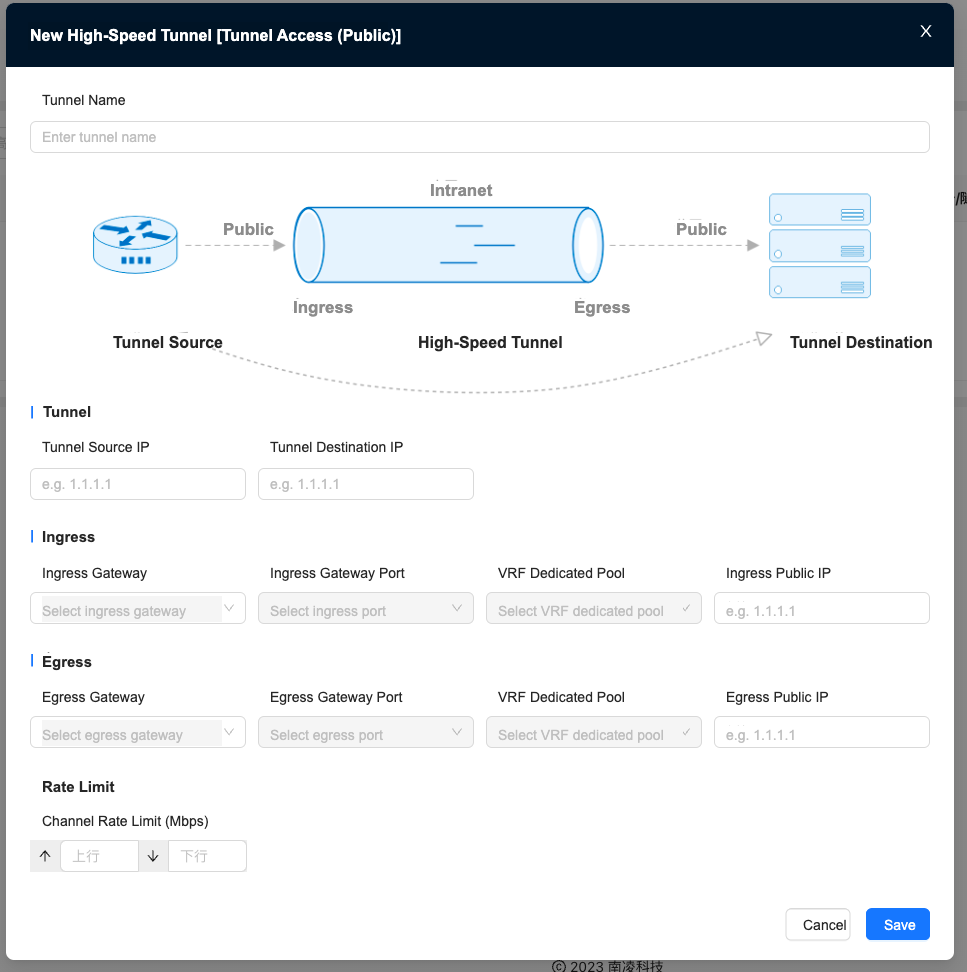The height and width of the screenshot is (972, 967).
Task: Click the "Channel Rate Limit (Mbps)" label
Action: pyautogui.click(x=125, y=821)
